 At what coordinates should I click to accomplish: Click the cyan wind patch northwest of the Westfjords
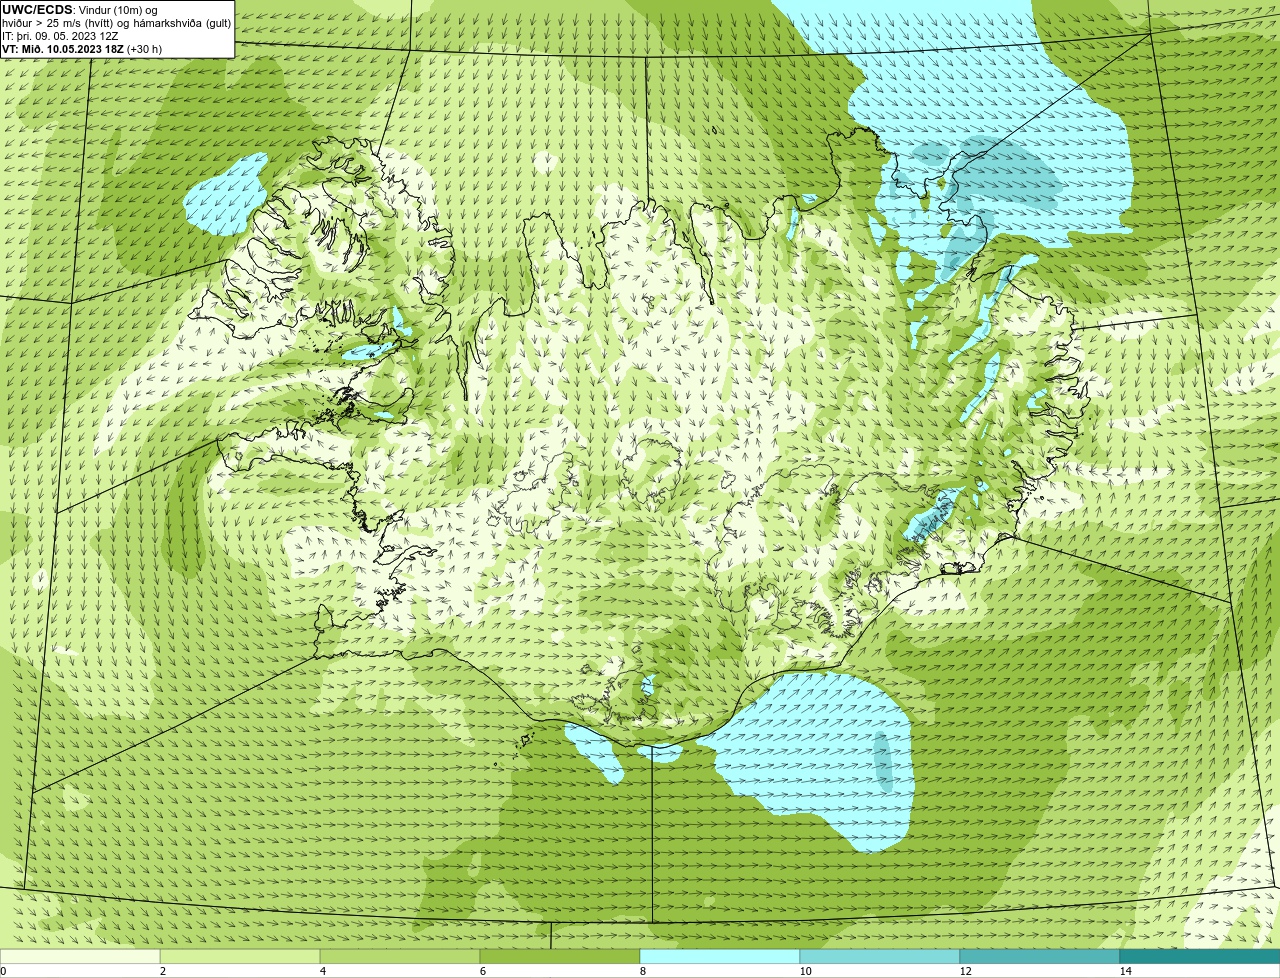(x=225, y=194)
